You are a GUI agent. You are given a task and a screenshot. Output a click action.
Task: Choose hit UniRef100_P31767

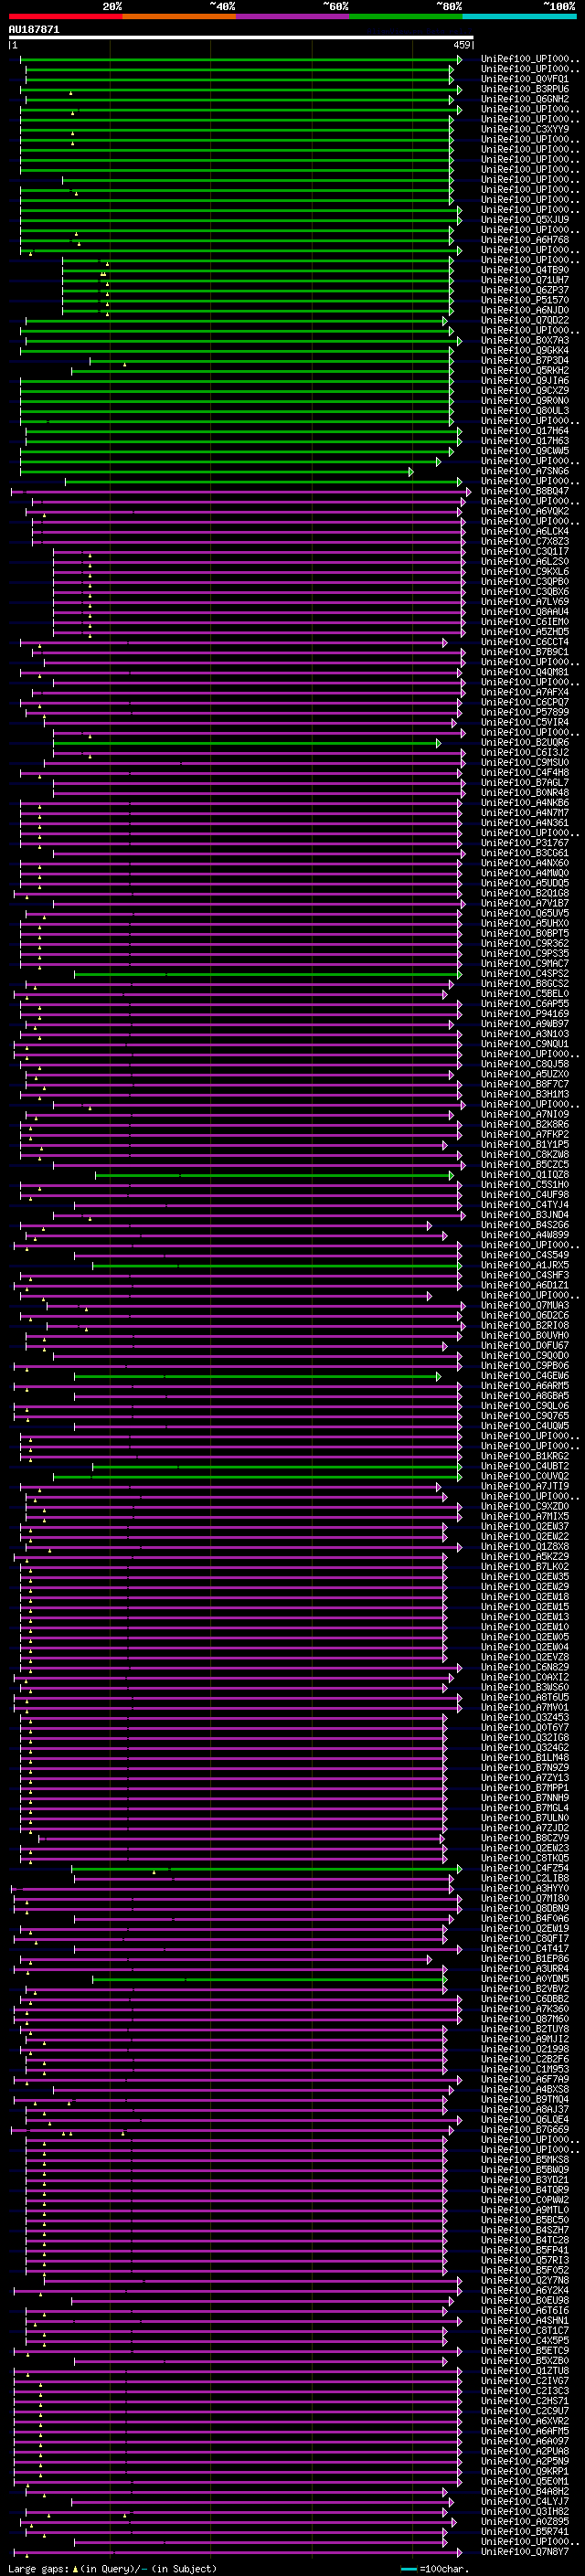(525, 843)
